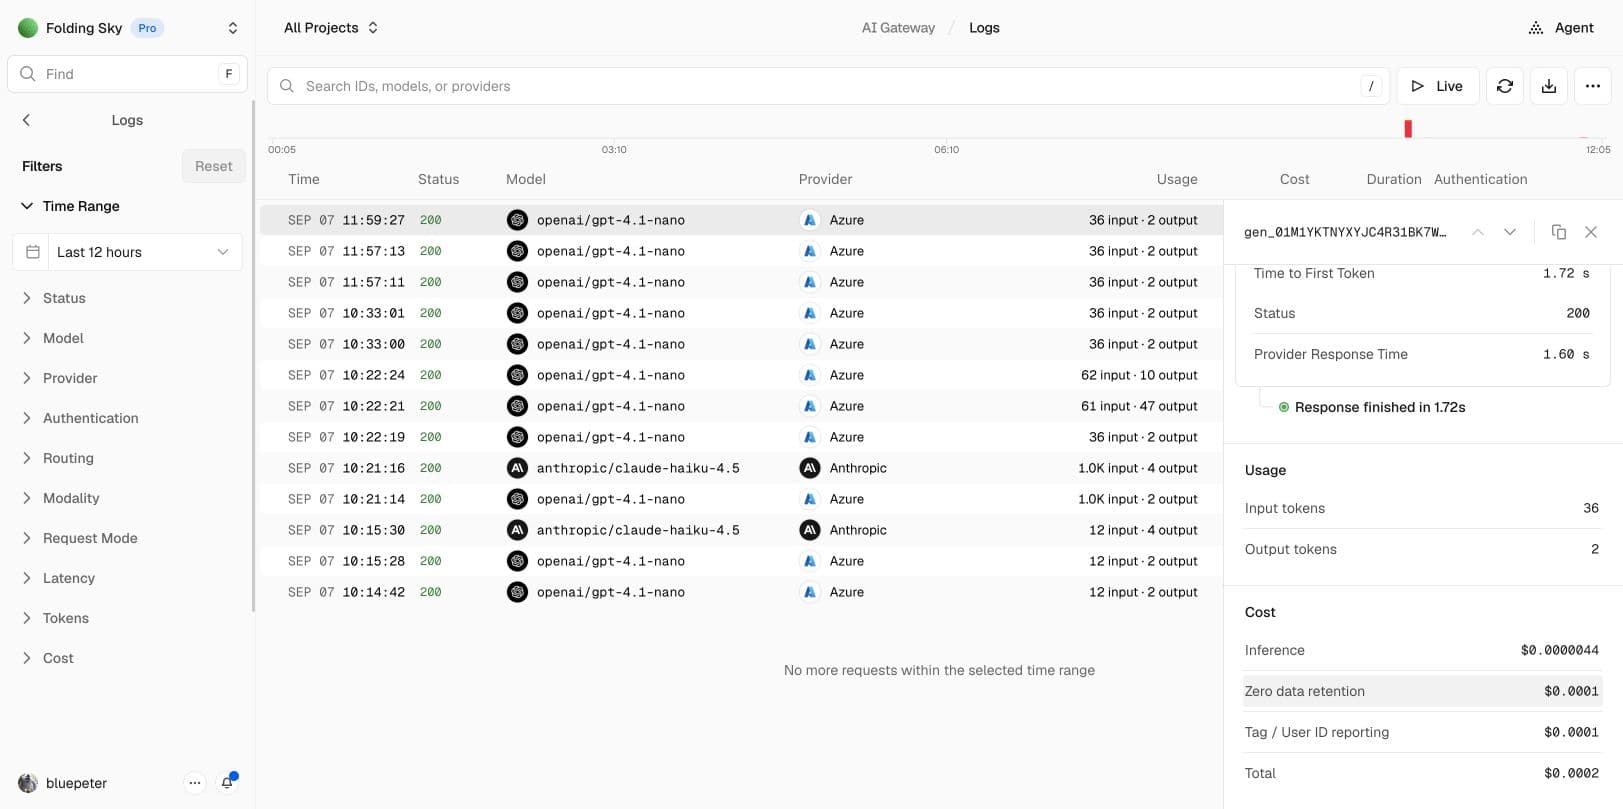This screenshot has width=1623, height=809.
Task: Open bluepeter user options menu
Action: pos(195,783)
